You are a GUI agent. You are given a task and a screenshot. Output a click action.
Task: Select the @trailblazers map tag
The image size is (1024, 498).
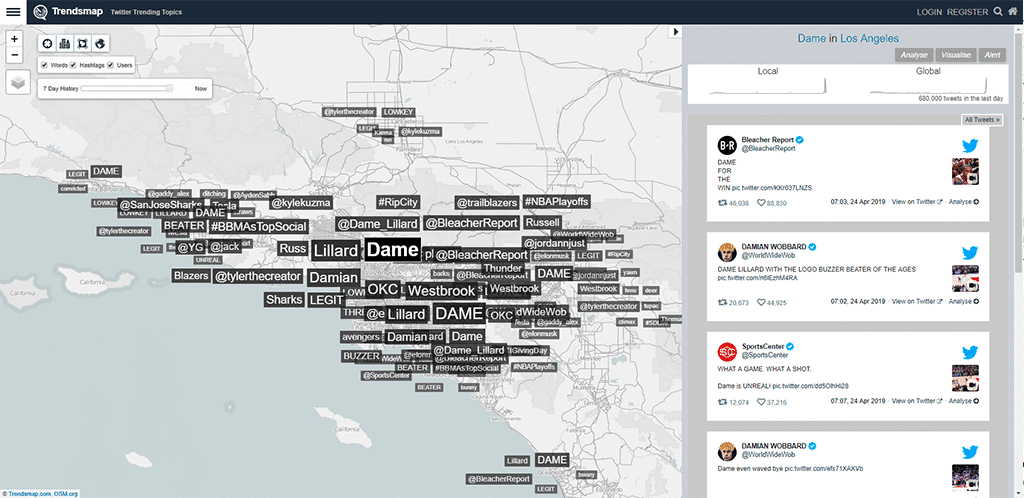coord(487,203)
